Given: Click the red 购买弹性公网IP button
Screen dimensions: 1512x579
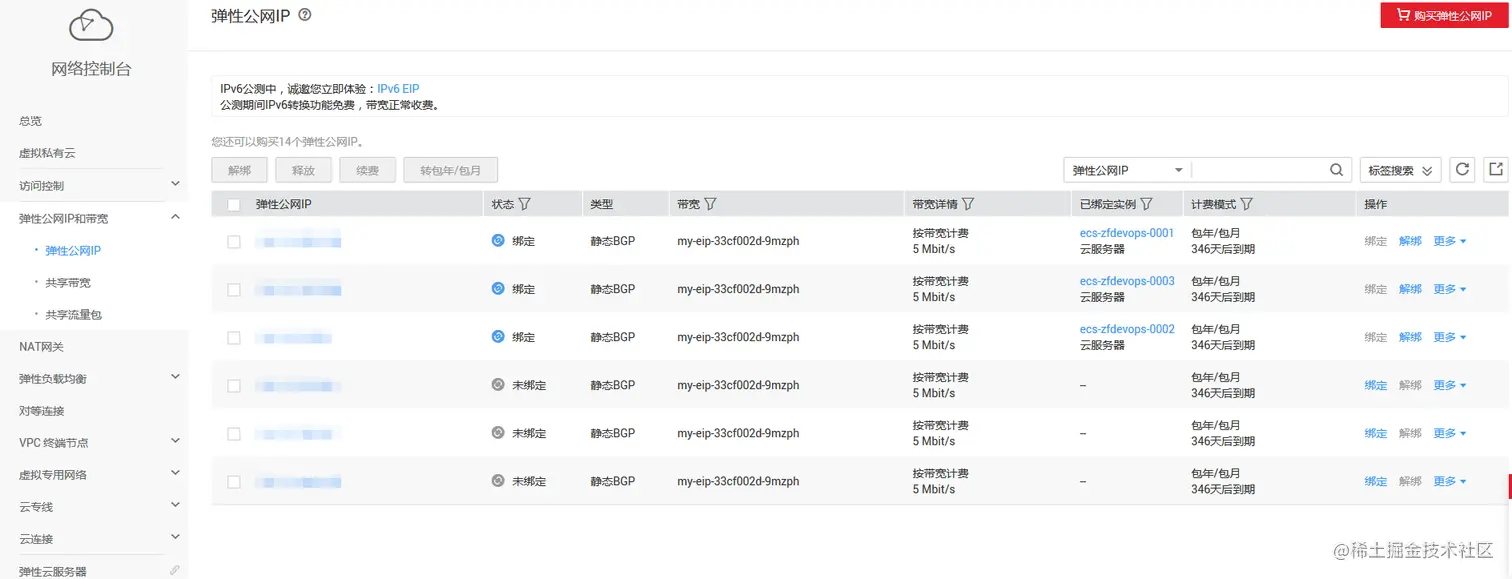Looking at the screenshot, I should (1444, 16).
